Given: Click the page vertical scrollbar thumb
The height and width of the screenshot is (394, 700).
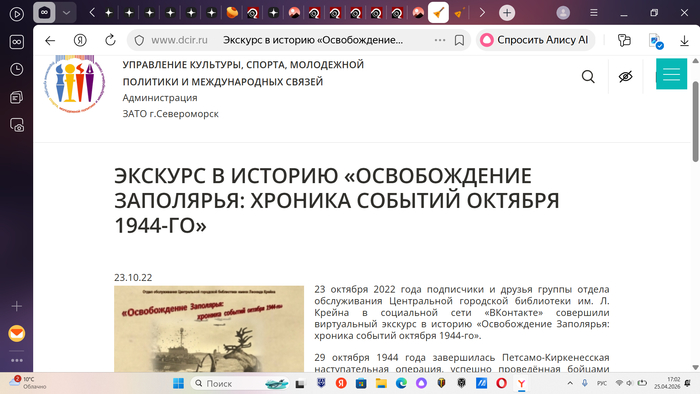Looking at the screenshot, I should (x=696, y=121).
